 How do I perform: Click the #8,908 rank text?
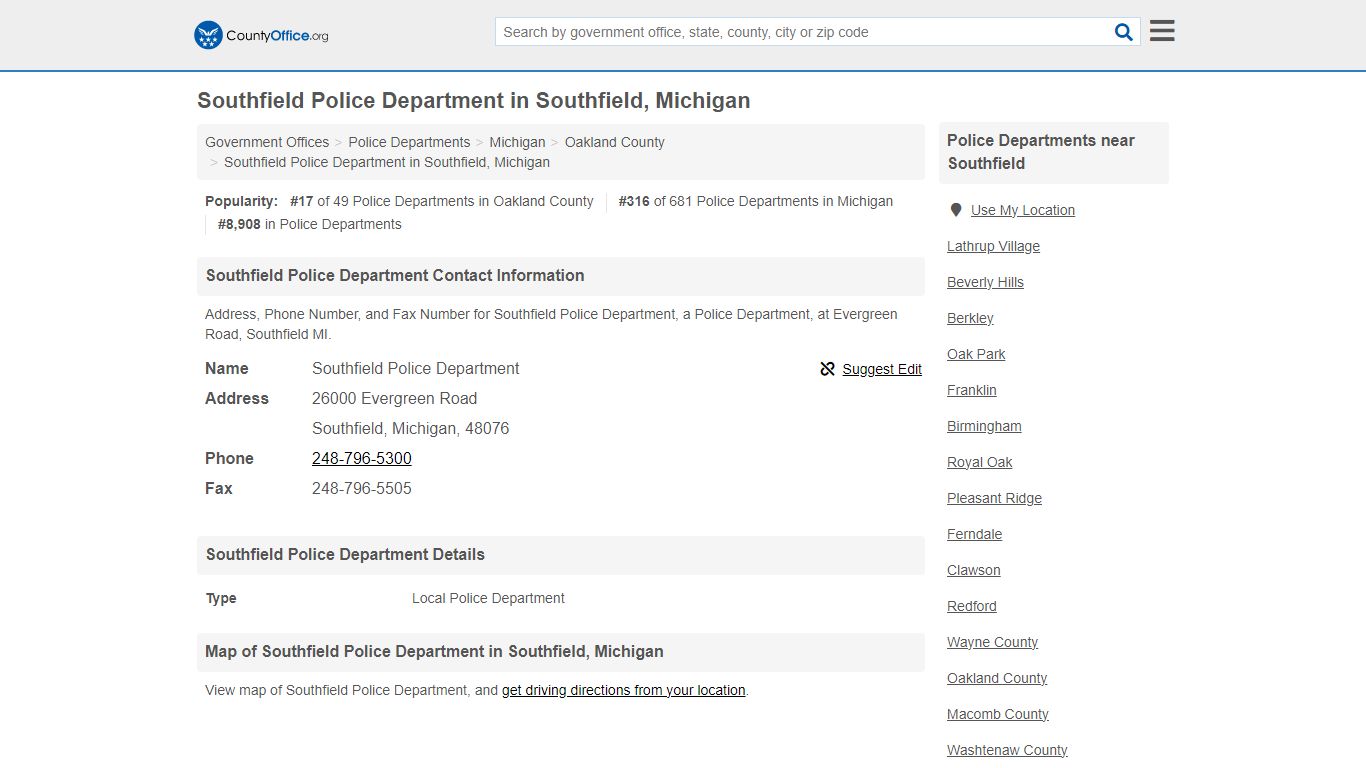(x=239, y=224)
